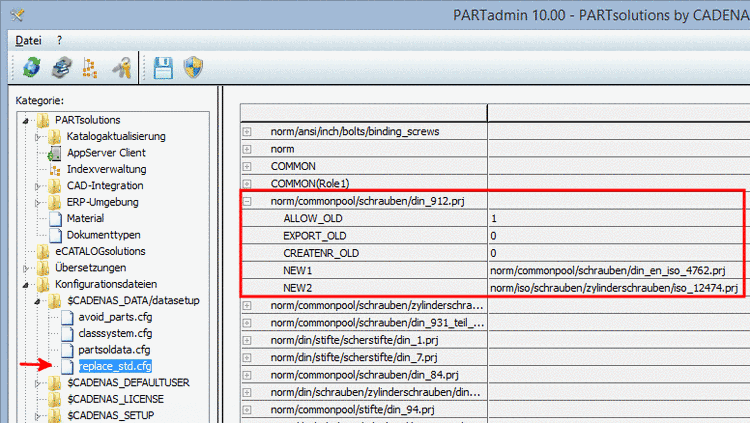Click the din_931_teil_ row text

[377, 323]
